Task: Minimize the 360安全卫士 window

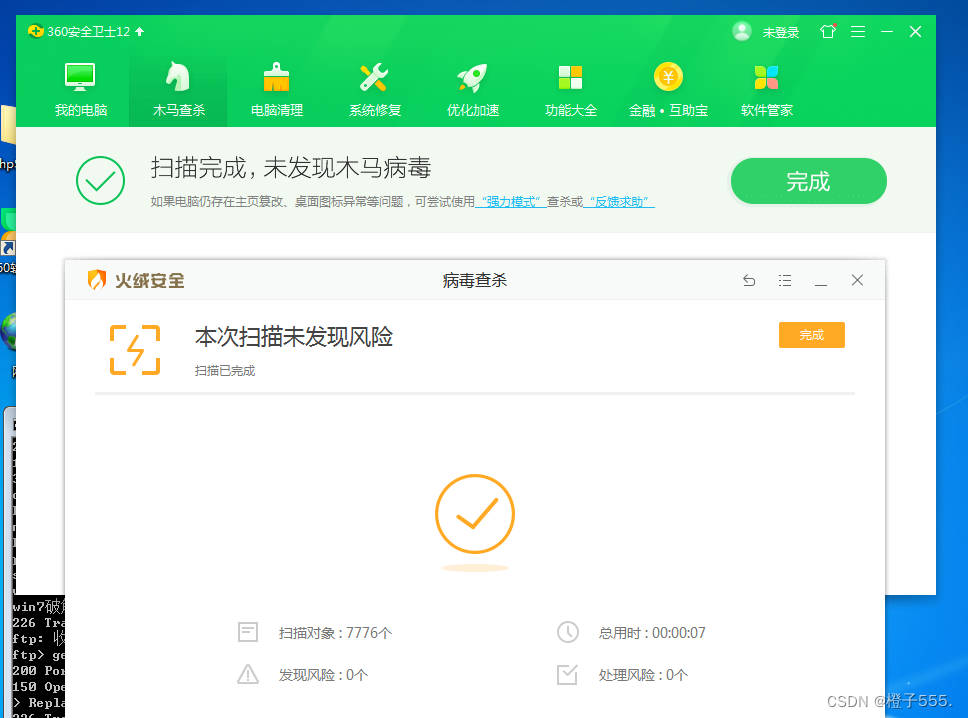Action: coord(887,31)
